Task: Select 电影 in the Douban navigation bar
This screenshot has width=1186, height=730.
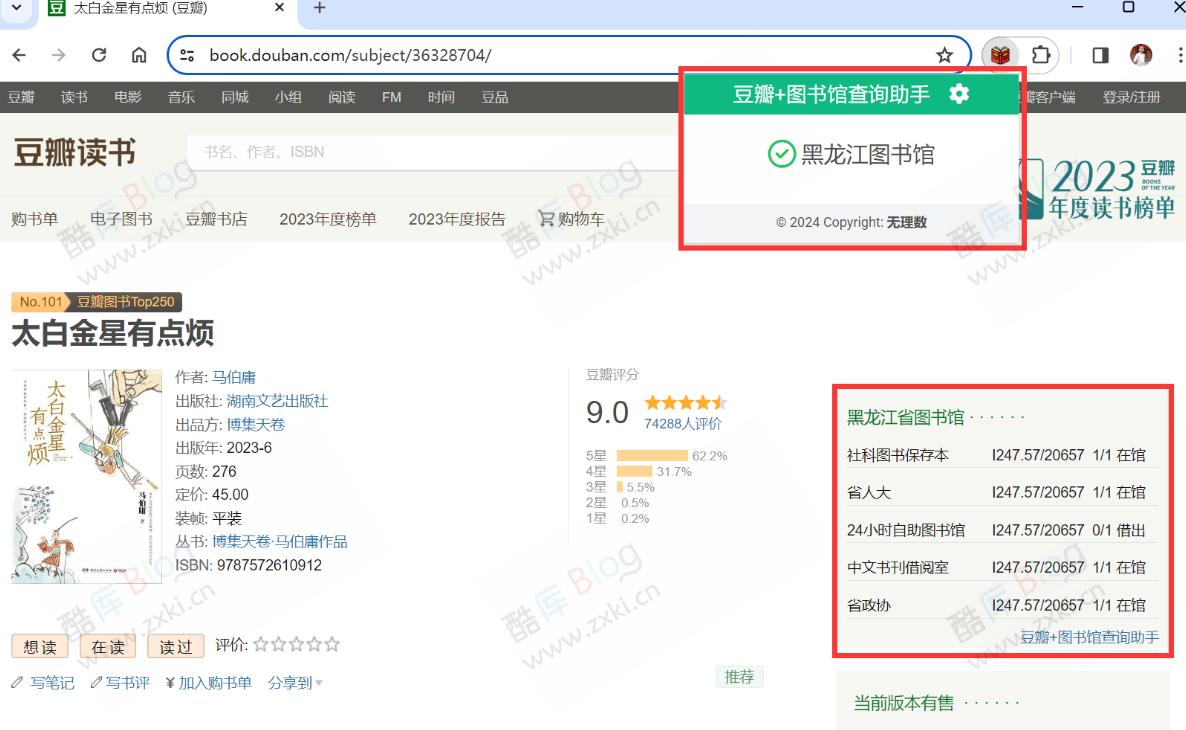Action: point(127,97)
